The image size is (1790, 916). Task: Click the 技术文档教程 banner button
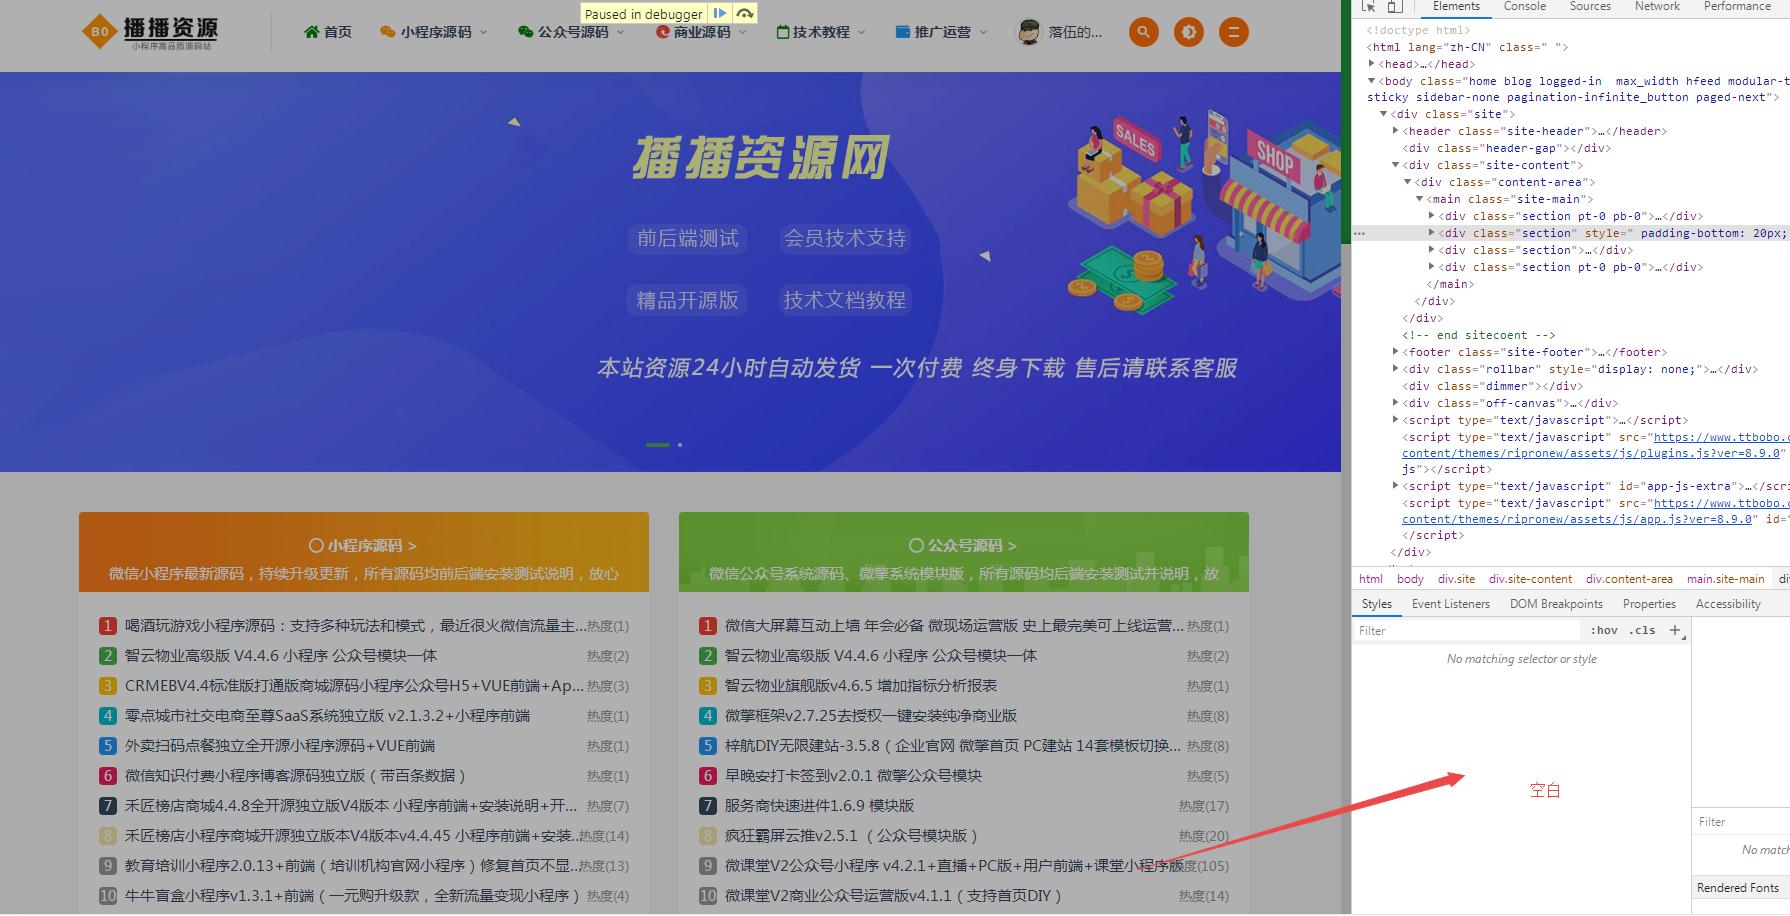pos(845,300)
